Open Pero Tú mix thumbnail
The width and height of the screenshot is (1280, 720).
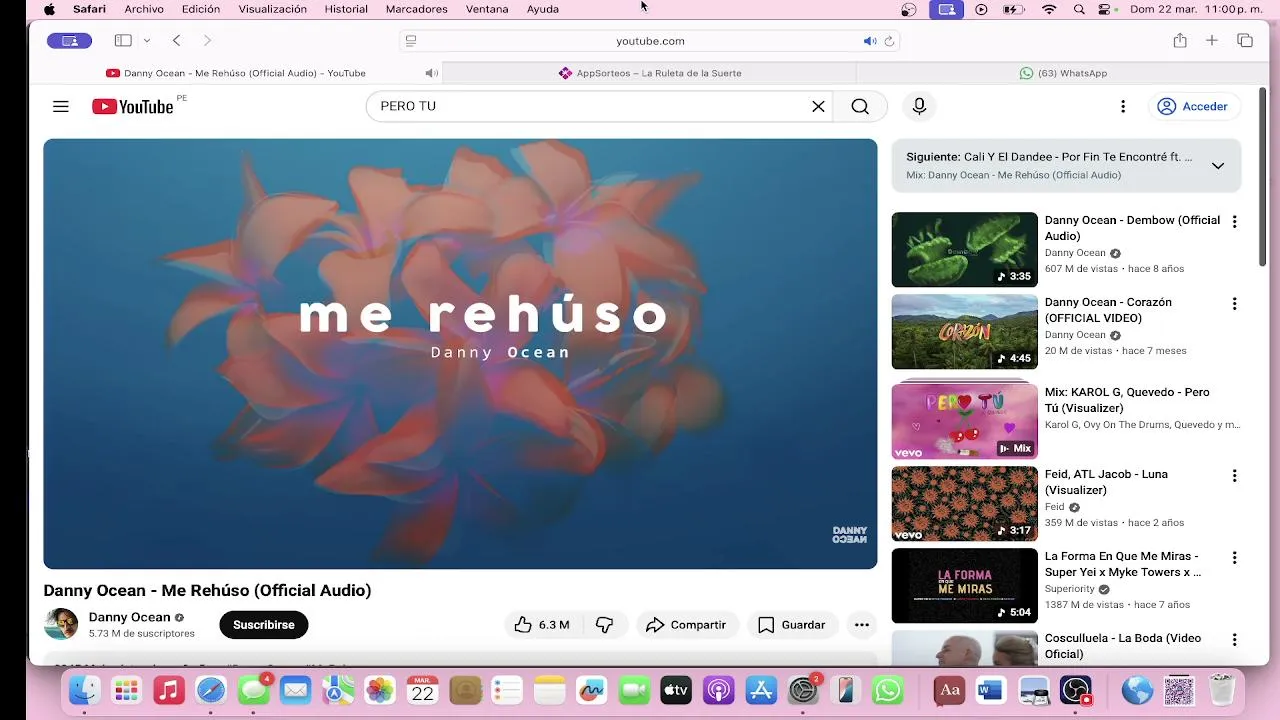(964, 419)
